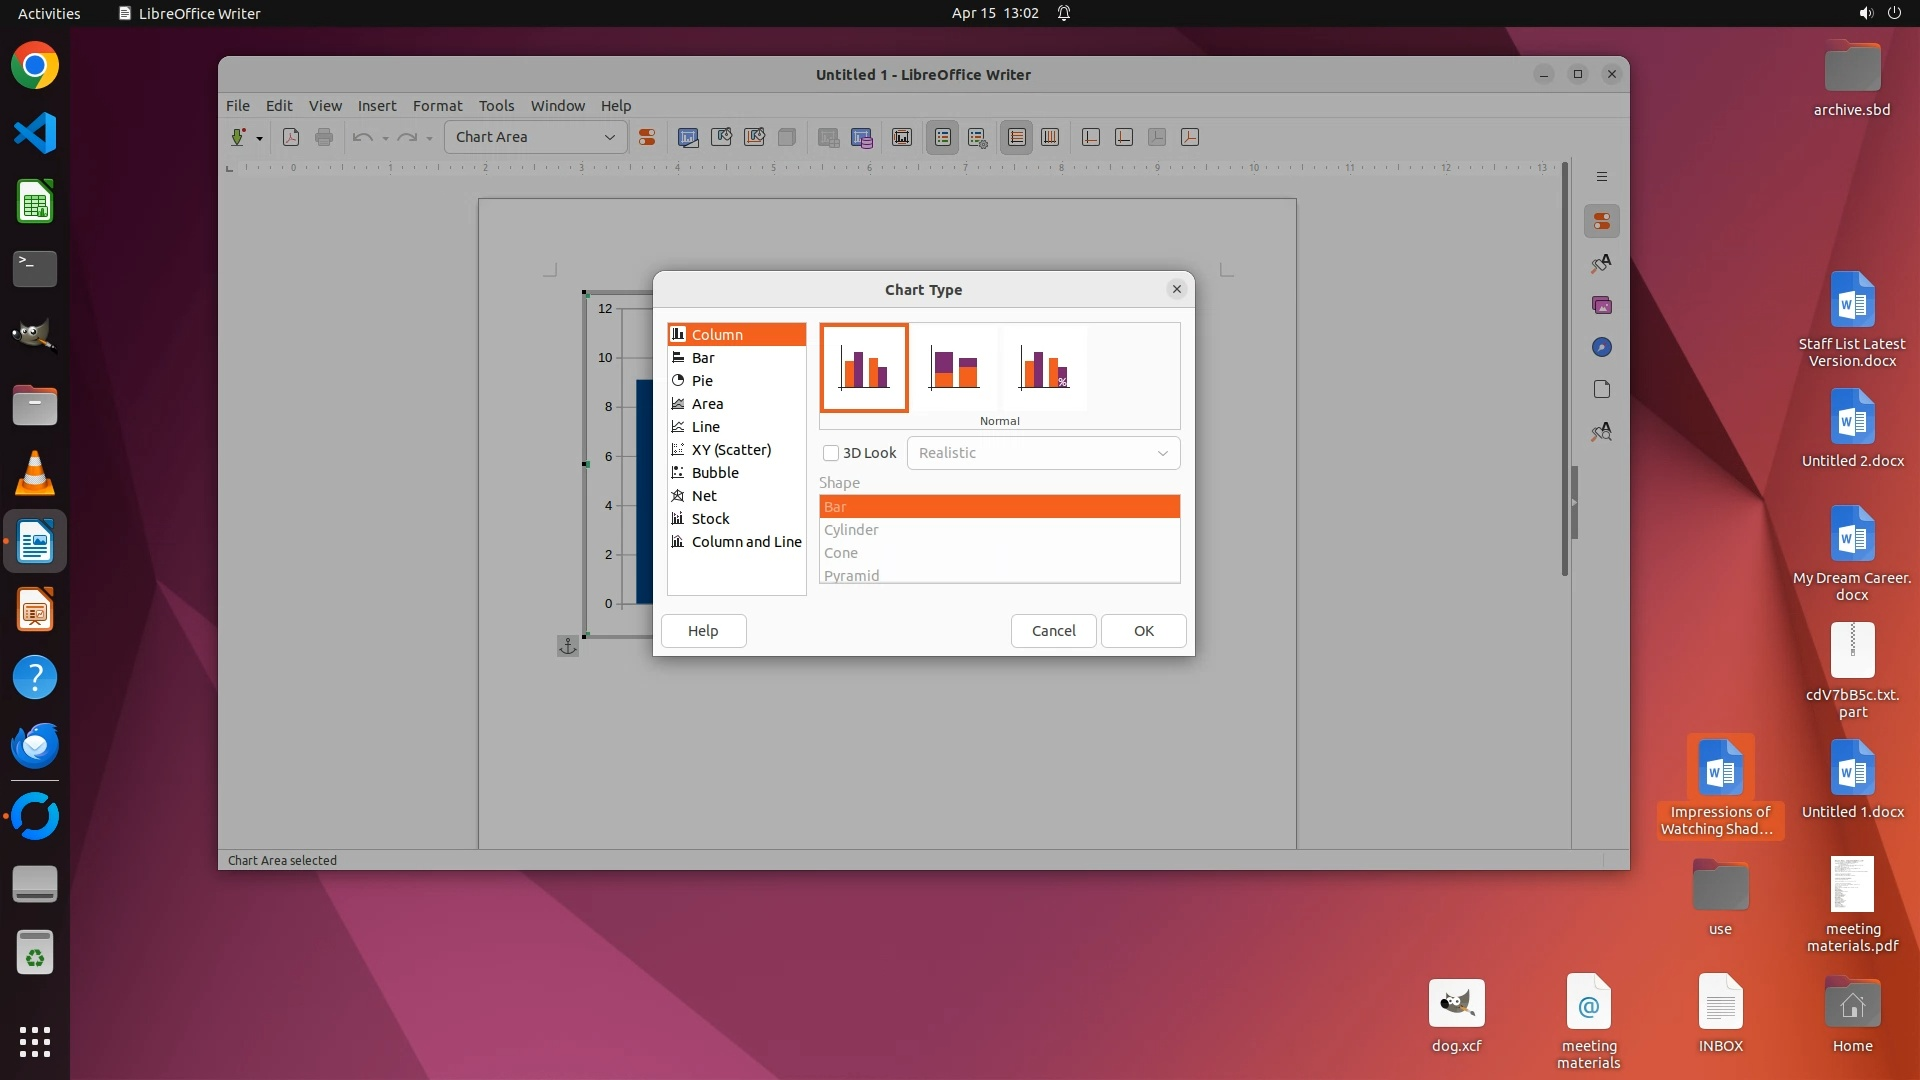Image resolution: width=1920 pixels, height=1080 pixels.
Task: Click Cancel in the Chart Type dialog
Action: tap(1053, 631)
